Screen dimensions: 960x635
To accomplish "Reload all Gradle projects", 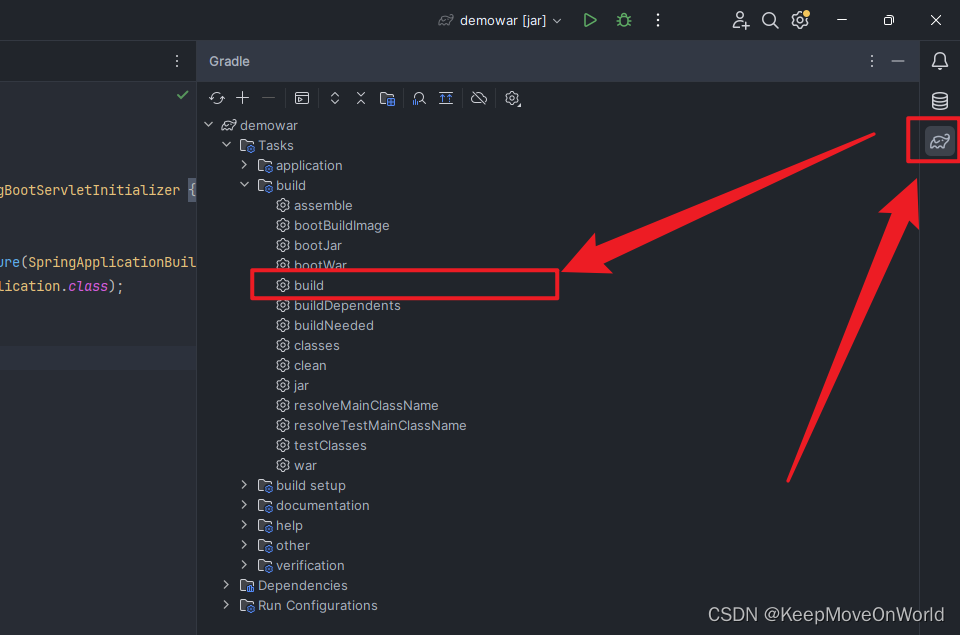I will pos(216,98).
